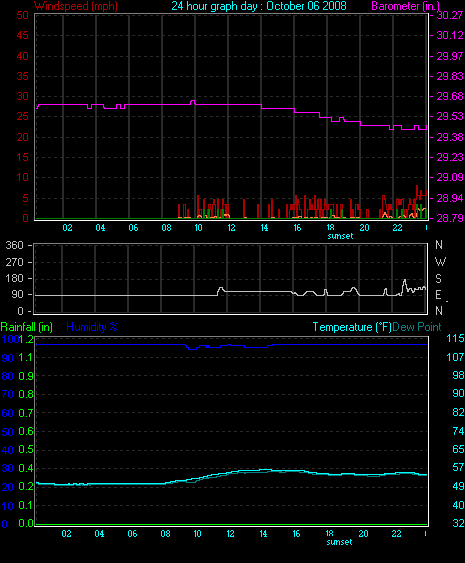The image size is (465, 563).
Task: Click the green 'Rainfall (in)' label
Action: tap(27, 327)
